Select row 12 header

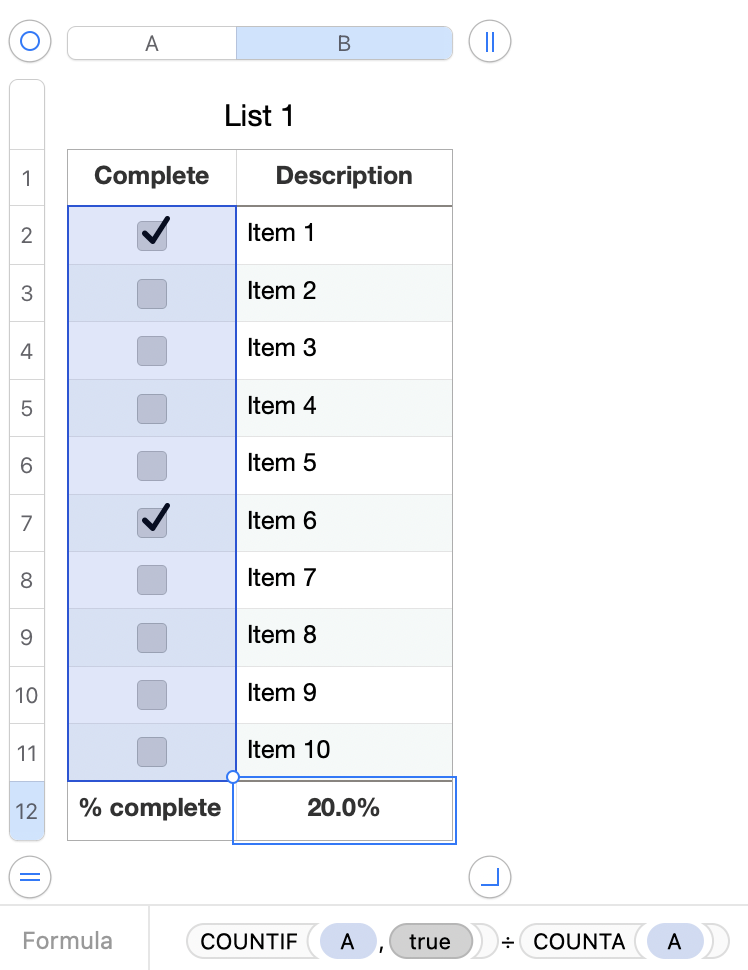click(27, 810)
